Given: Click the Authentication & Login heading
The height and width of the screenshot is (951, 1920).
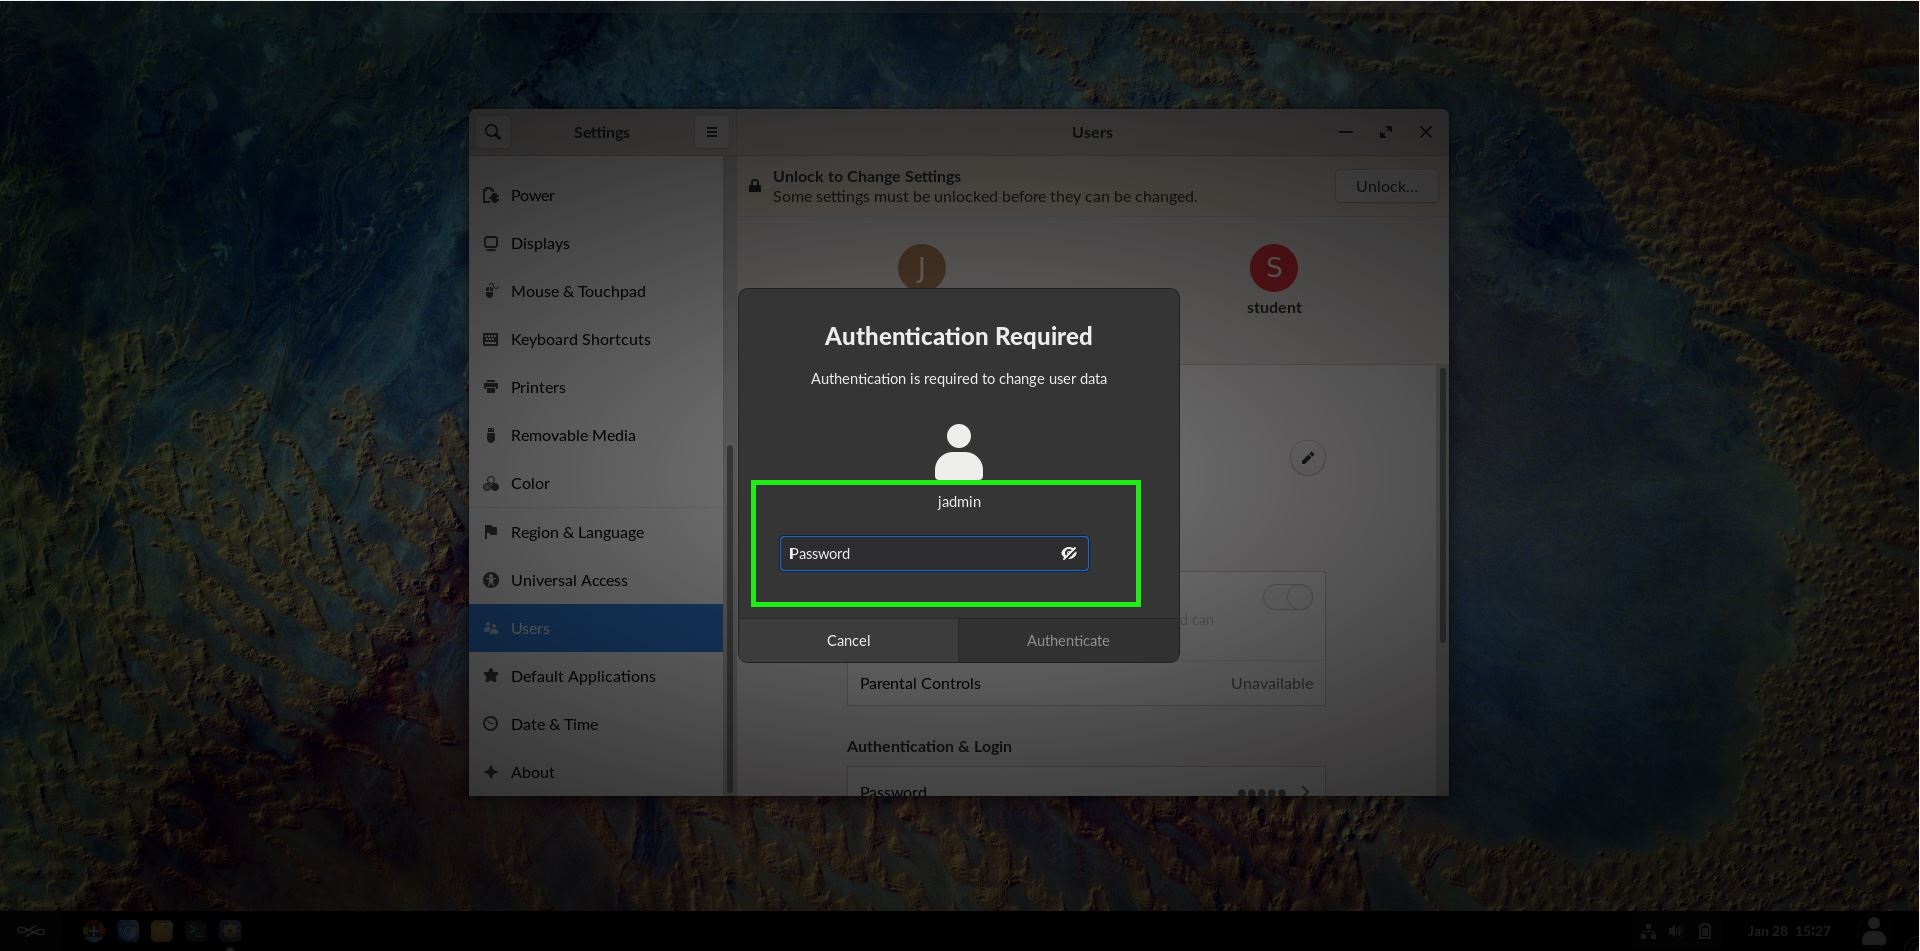Looking at the screenshot, I should point(929,746).
